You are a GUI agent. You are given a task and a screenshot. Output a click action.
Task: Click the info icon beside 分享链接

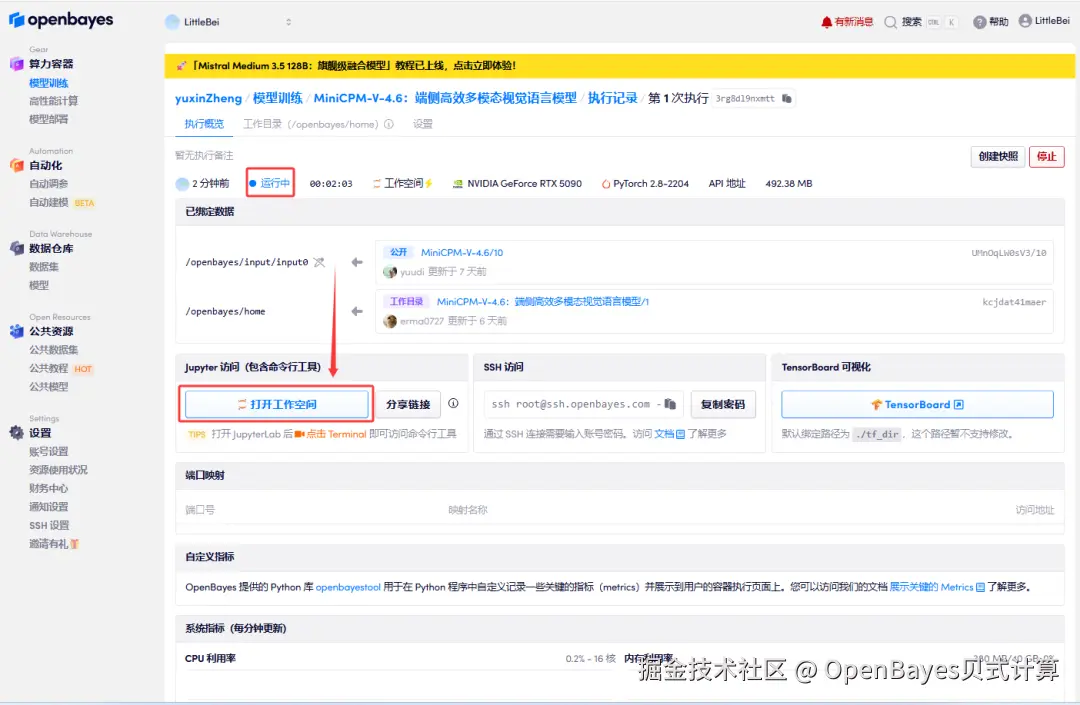[x=453, y=403]
